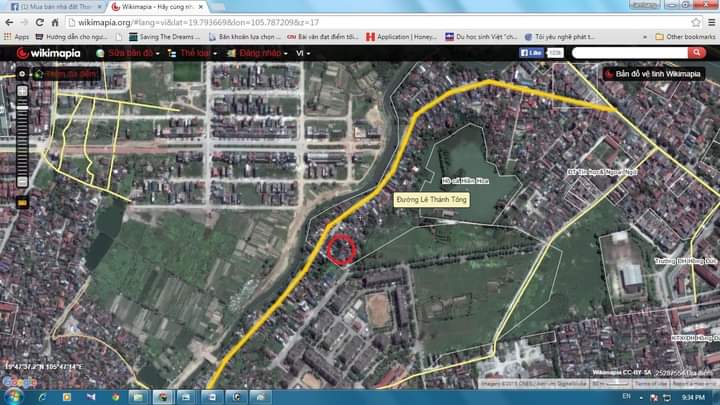Reload the page with refresh icon

point(39,22)
